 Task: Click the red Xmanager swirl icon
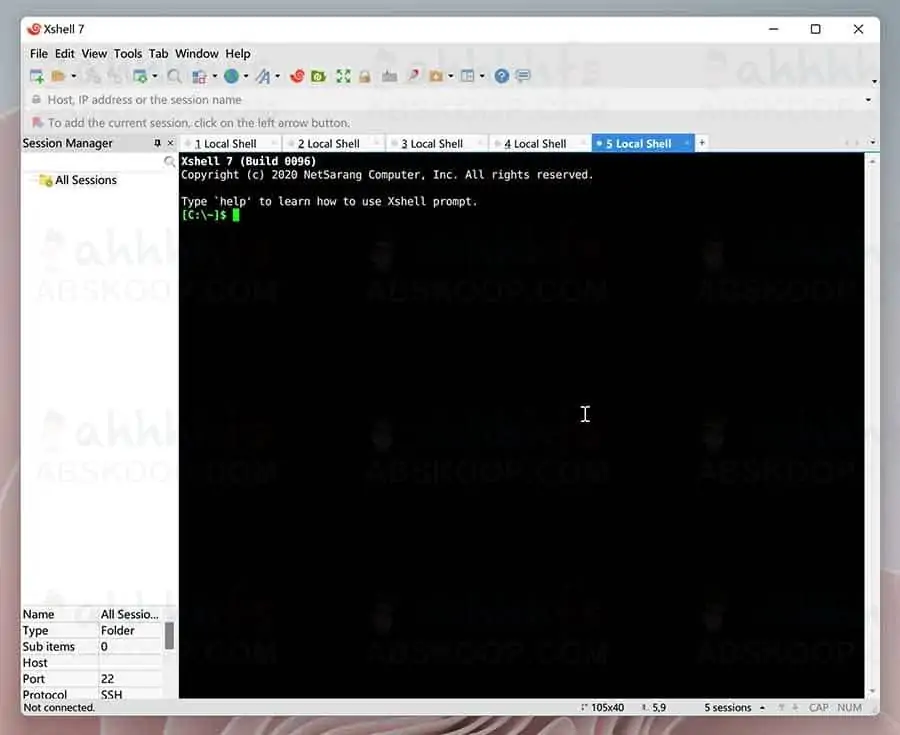click(x=297, y=76)
